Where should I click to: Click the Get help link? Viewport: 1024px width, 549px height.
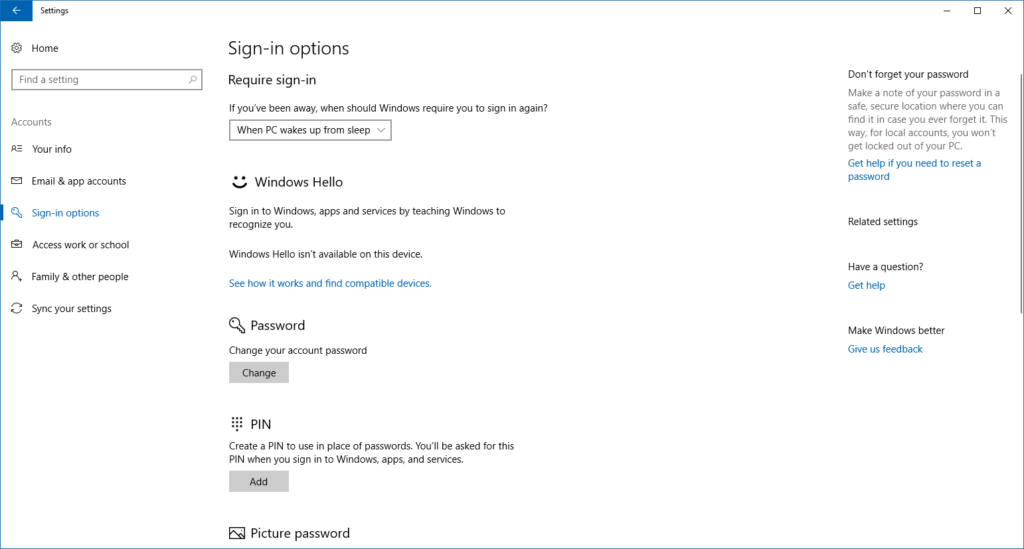(x=866, y=286)
